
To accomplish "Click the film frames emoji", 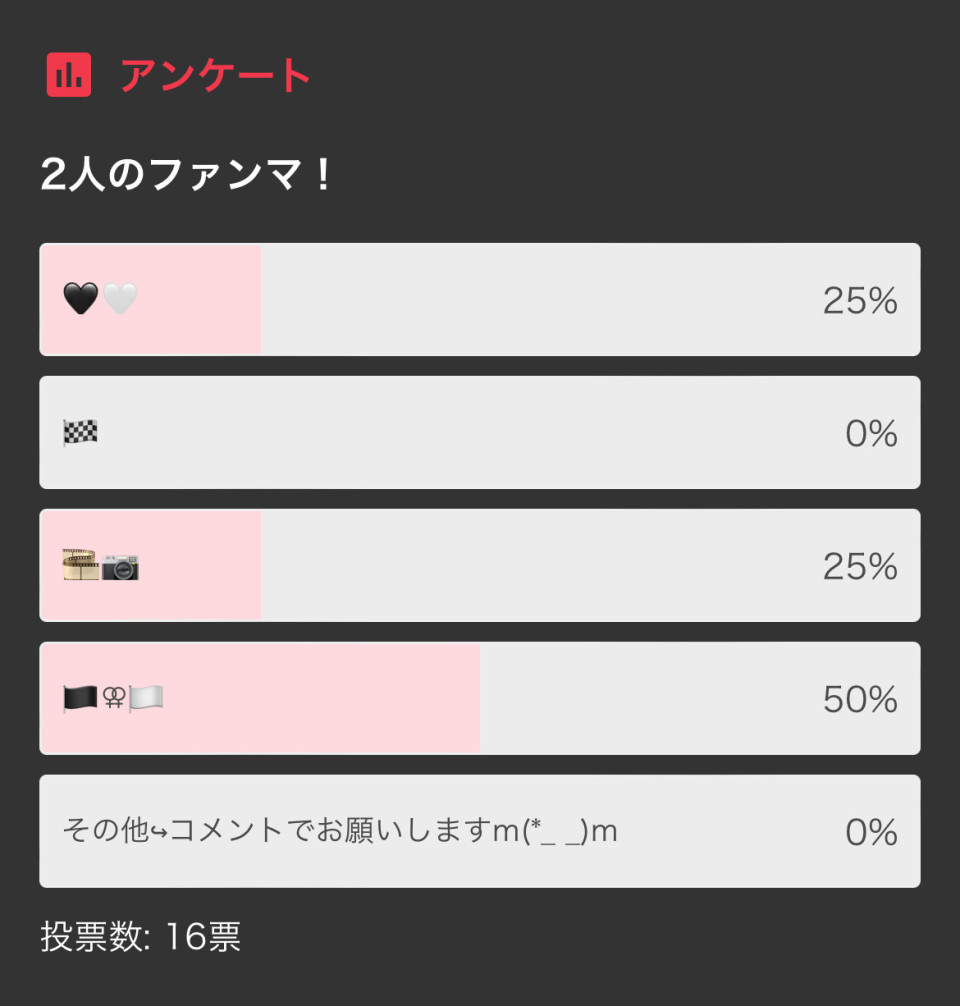I will pyautogui.click(x=81, y=565).
